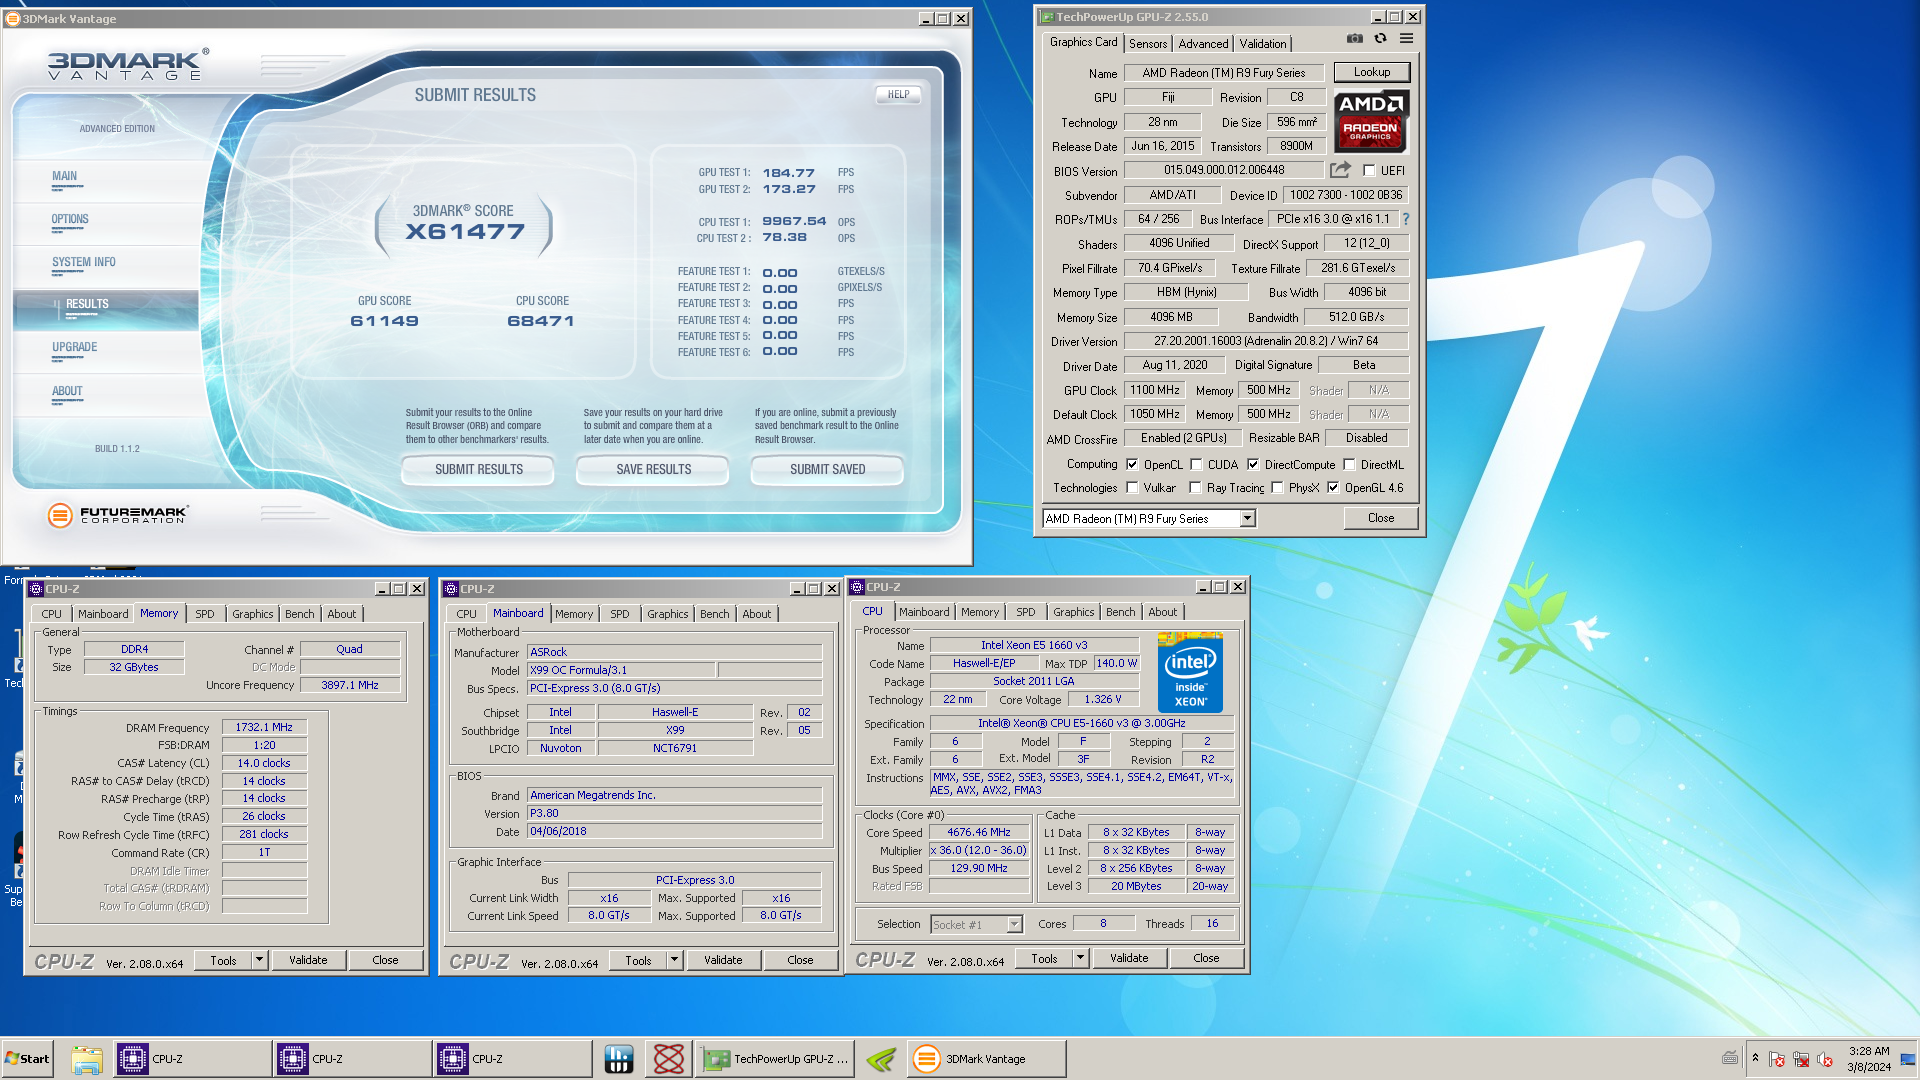Image resolution: width=1920 pixels, height=1080 pixels.
Task: Click the AMD Radeon Graphics logo
Action: [1371, 121]
